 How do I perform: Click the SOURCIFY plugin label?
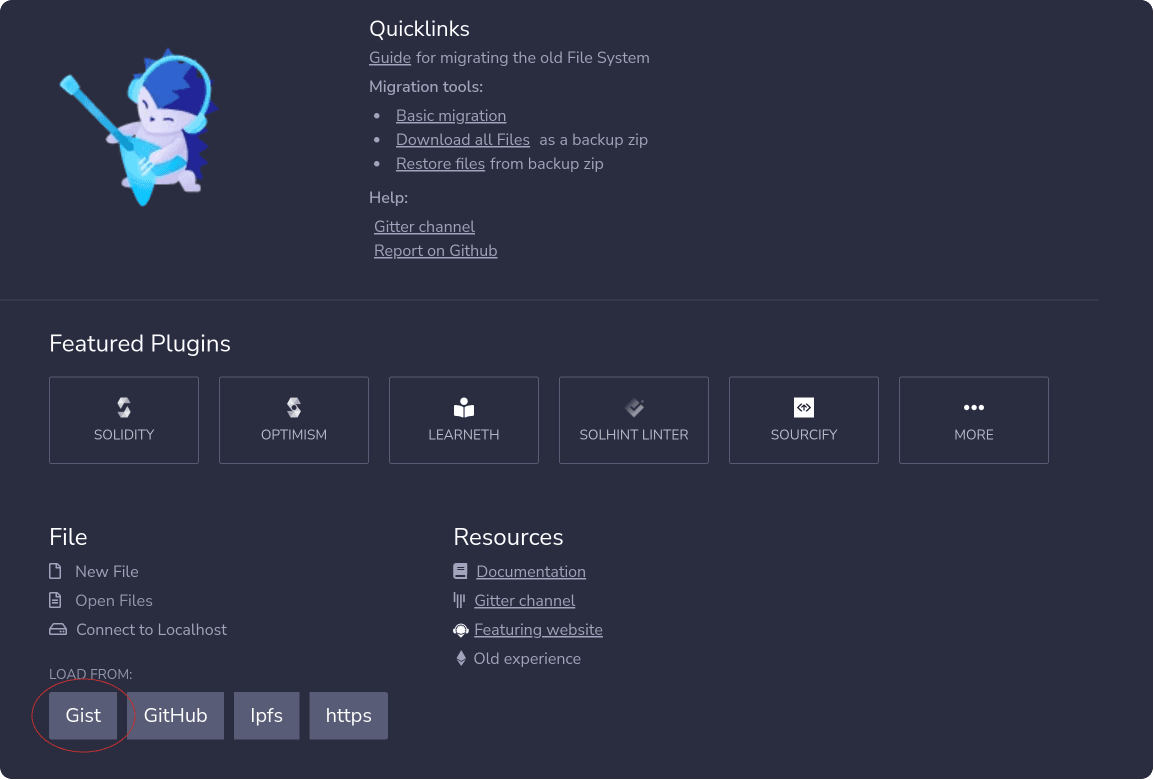804,435
